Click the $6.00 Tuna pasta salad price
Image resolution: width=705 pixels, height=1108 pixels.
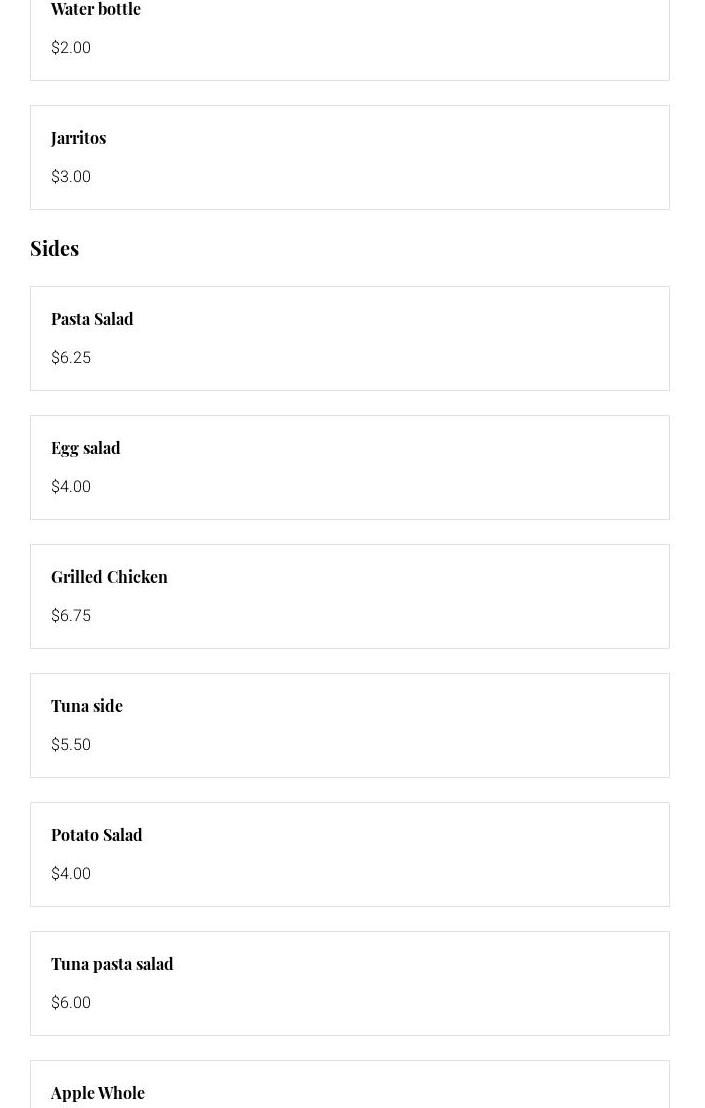pyautogui.click(x=71, y=1003)
